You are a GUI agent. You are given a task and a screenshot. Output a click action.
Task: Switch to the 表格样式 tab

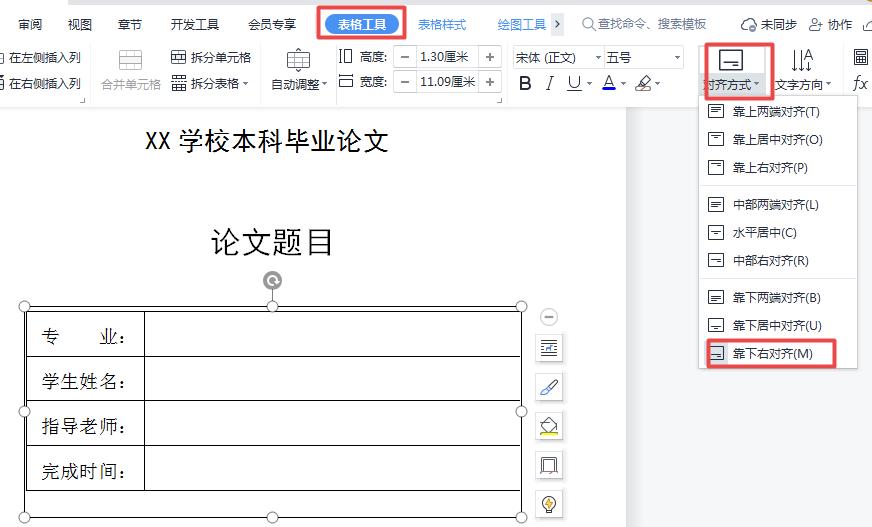442,24
